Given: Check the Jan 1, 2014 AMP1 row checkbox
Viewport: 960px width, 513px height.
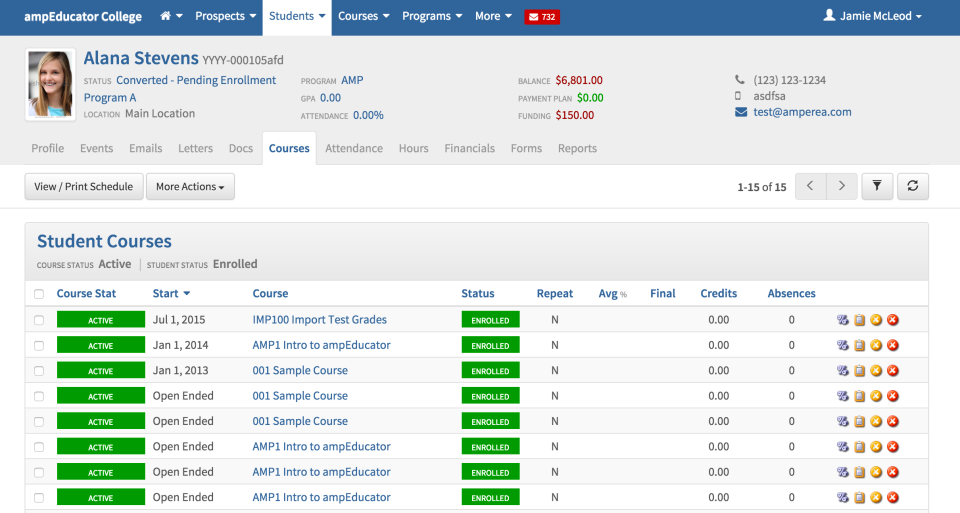Looking at the screenshot, I should [39, 346].
